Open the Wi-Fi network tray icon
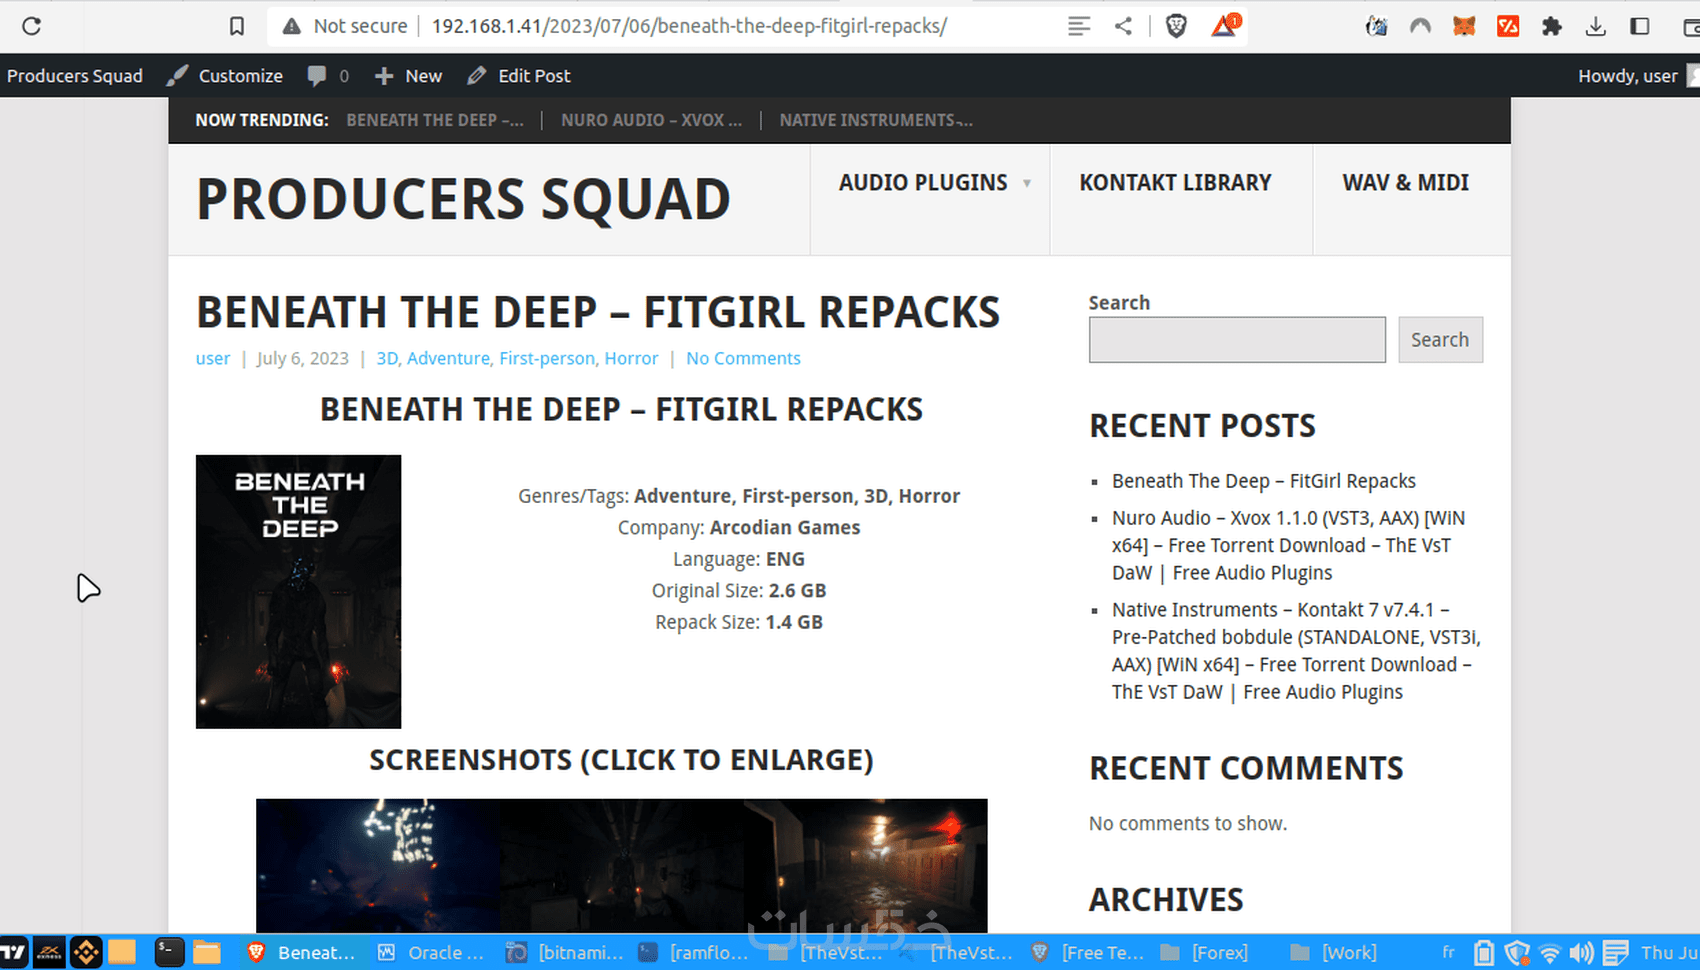 tap(1549, 953)
